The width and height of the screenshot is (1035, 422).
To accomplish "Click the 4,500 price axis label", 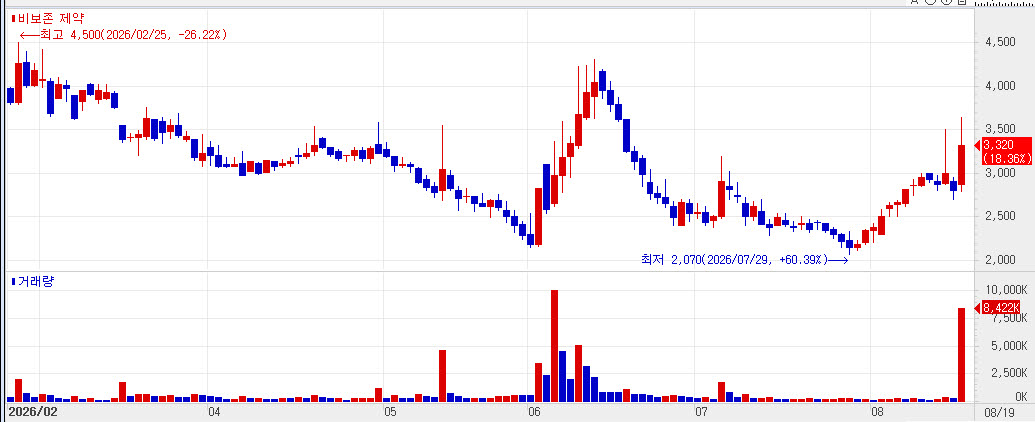I will 999,42.
